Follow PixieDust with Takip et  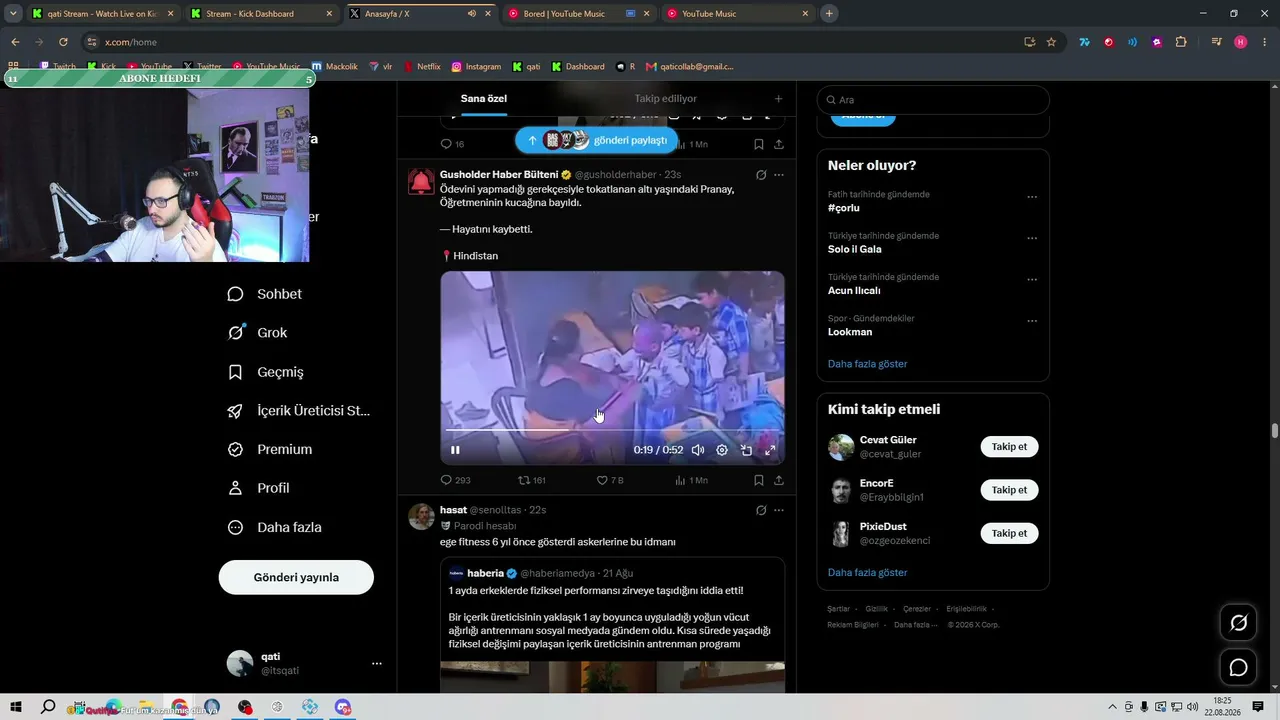1009,534
